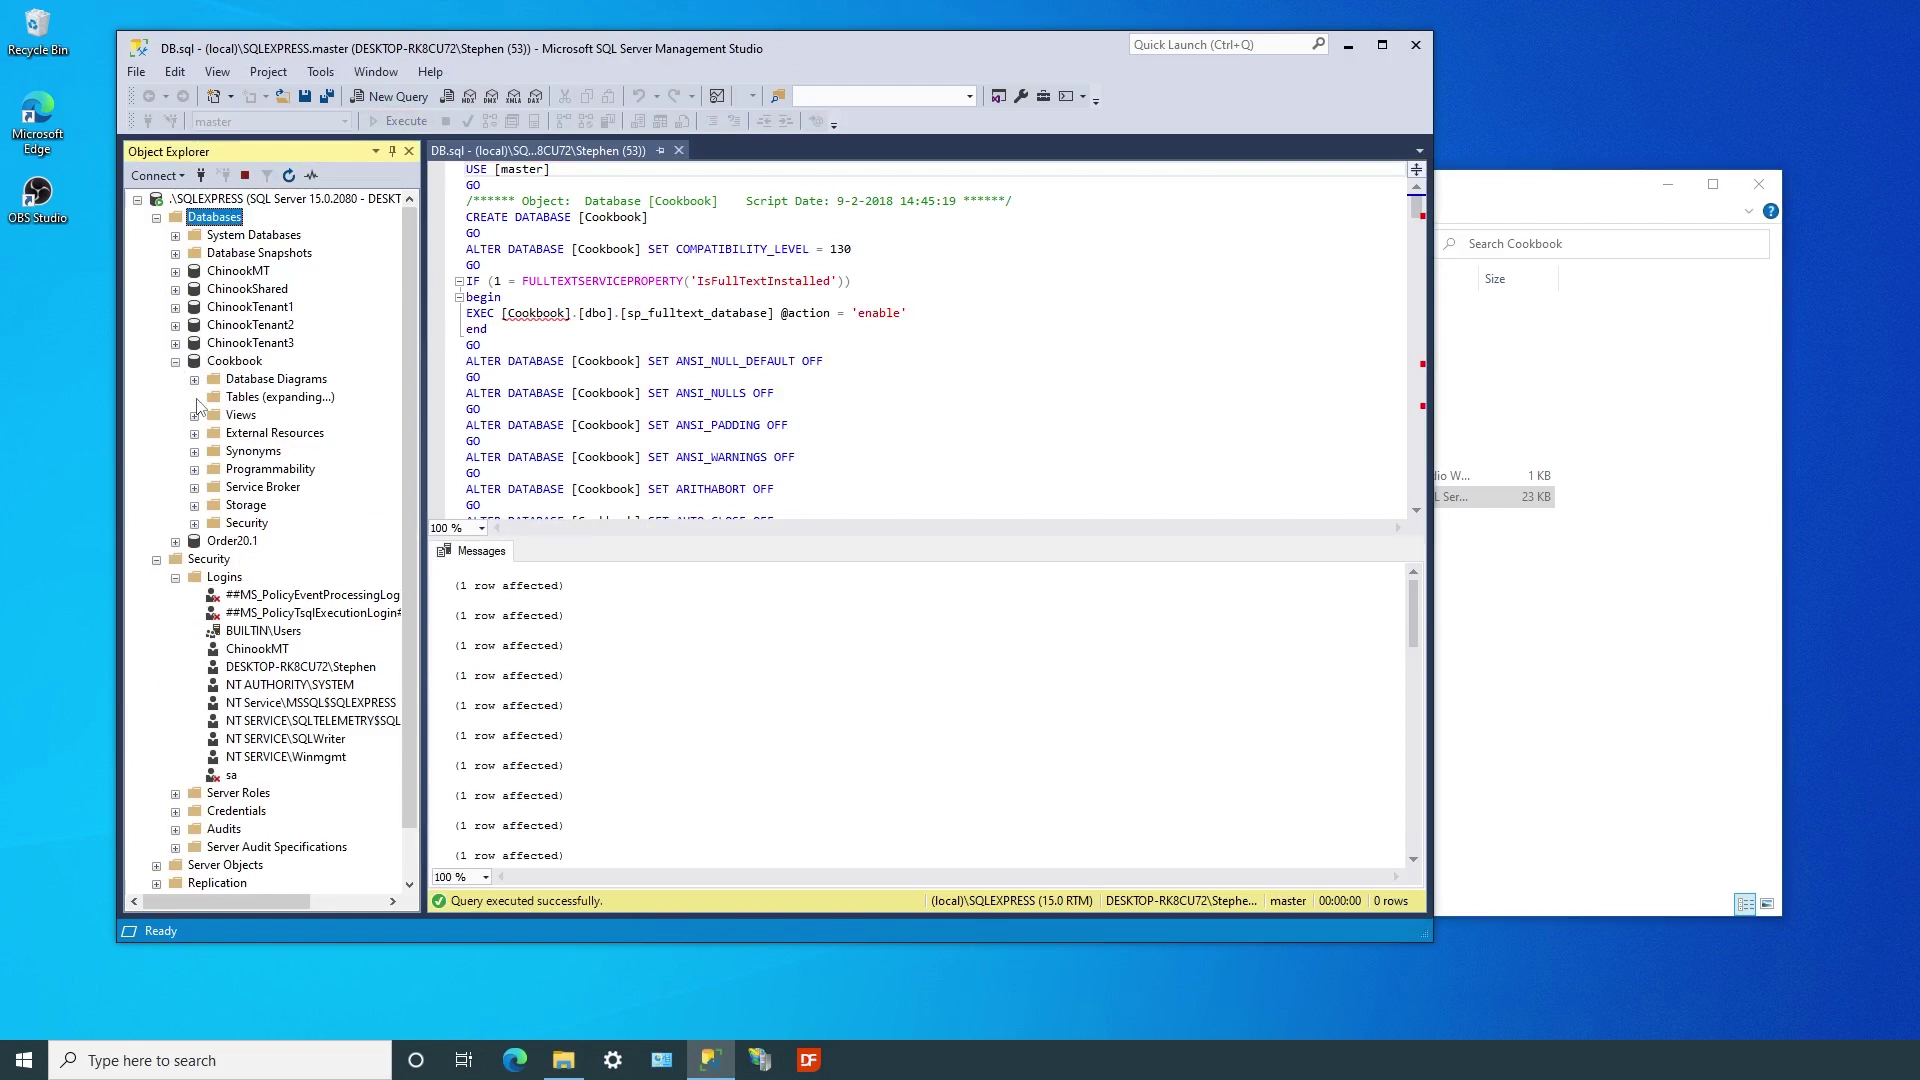Click the Properties wrench icon in toolbar
Screen dimensions: 1920x1080
(1021, 96)
